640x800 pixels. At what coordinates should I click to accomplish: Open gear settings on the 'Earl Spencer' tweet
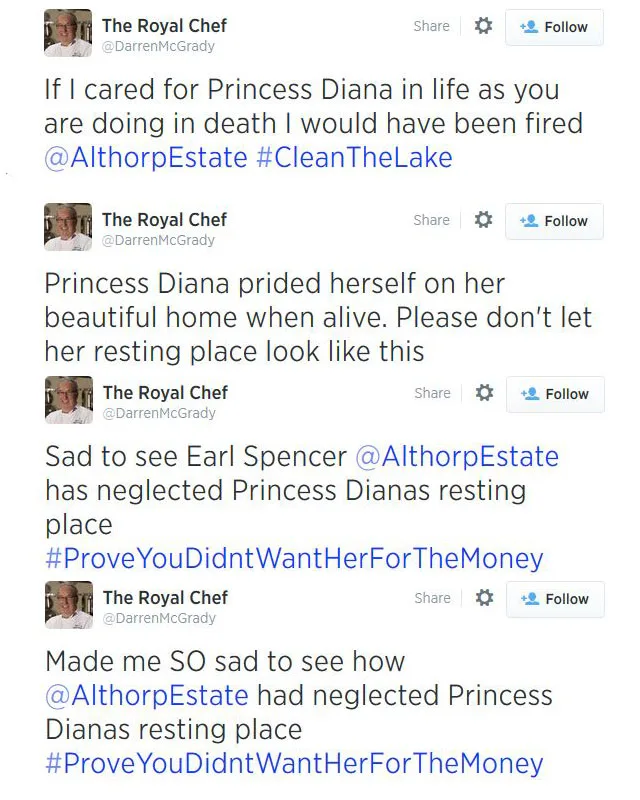click(x=484, y=393)
